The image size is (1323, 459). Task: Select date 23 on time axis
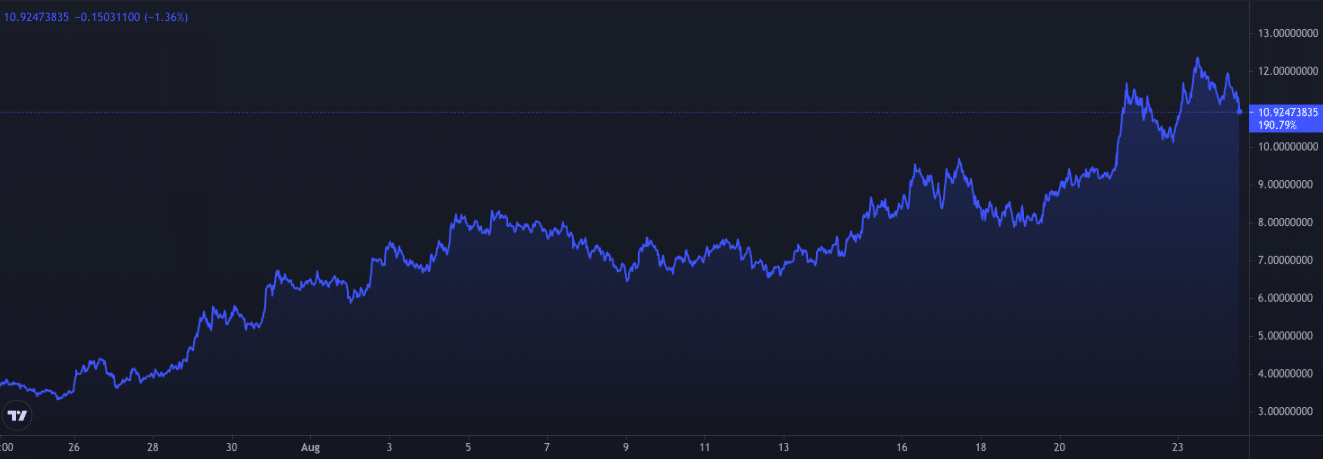[x=1177, y=447]
